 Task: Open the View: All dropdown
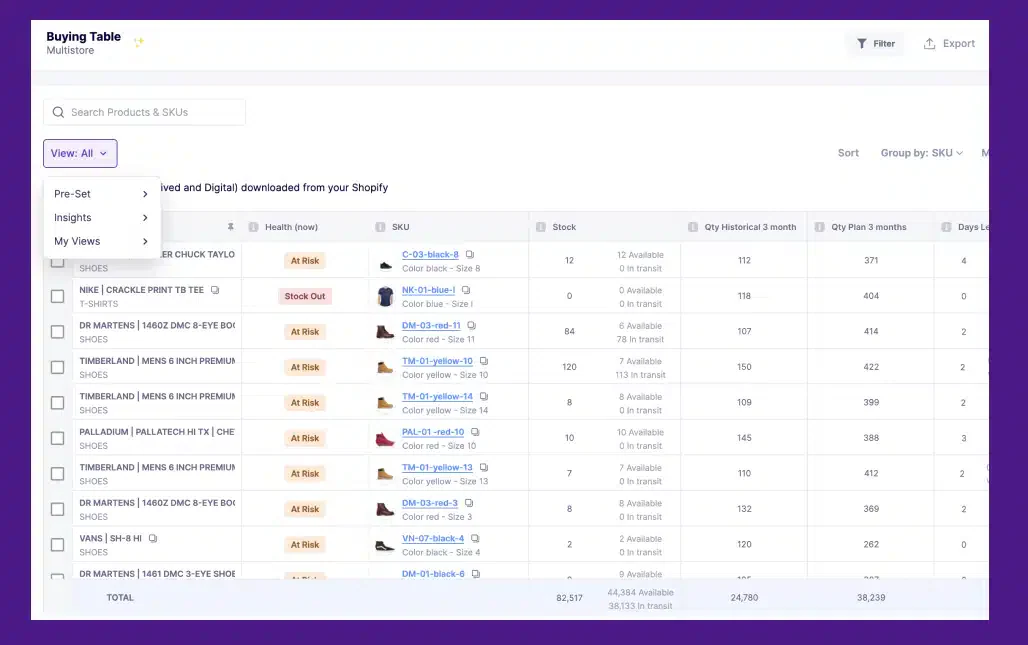[80, 153]
